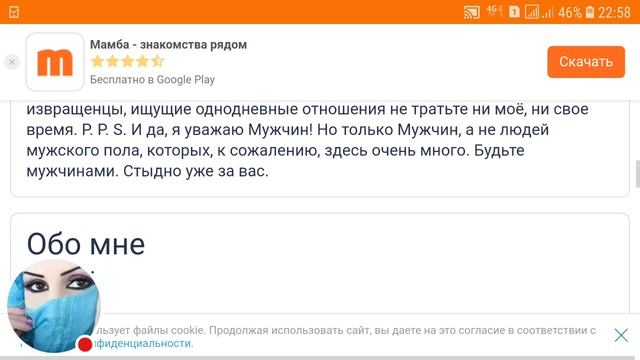Viewport: 640px width, 360px height.
Task: Tap the 4G network indicator
Action: (x=494, y=11)
